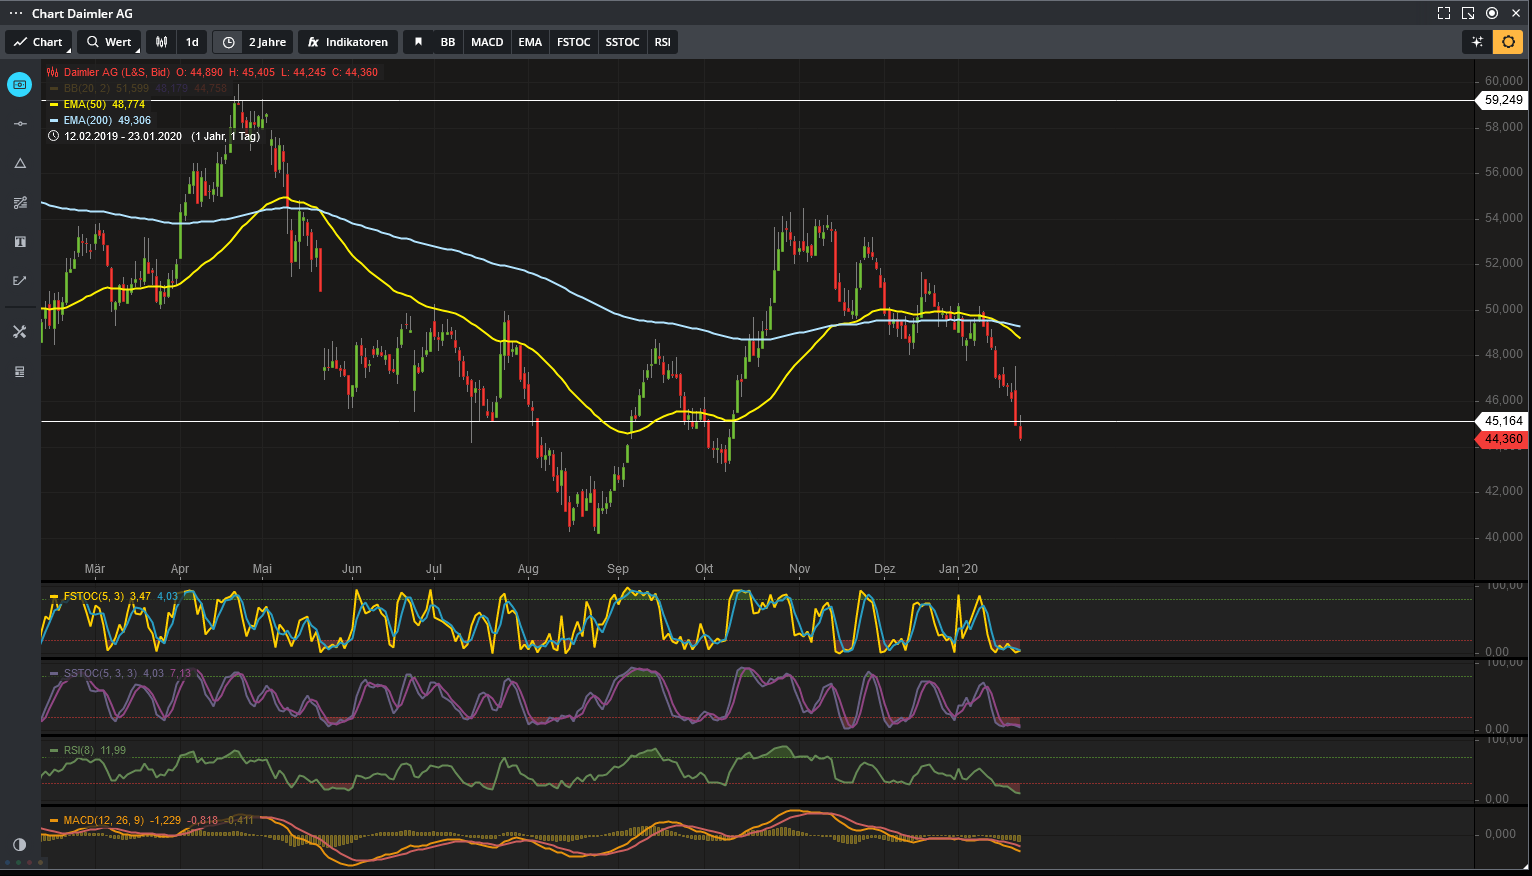Enter fullscreen mode for the chart
1532x876 pixels.
(x=1444, y=13)
